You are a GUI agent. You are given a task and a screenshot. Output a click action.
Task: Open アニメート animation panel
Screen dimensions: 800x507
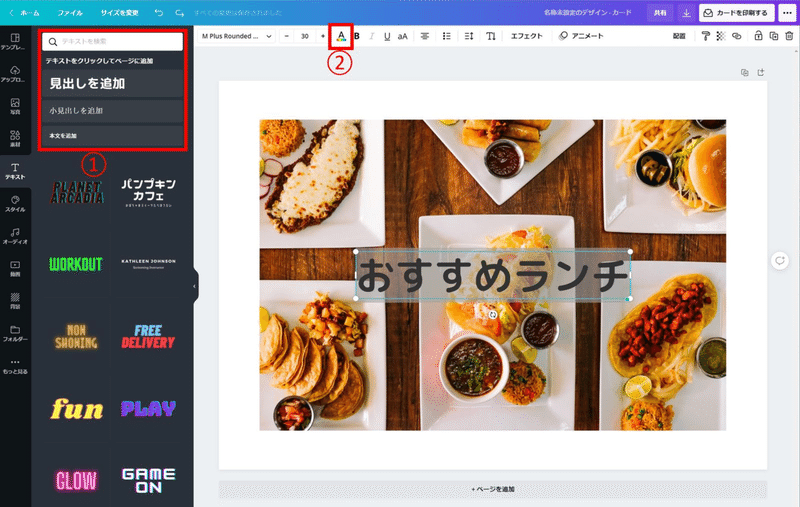click(581, 36)
